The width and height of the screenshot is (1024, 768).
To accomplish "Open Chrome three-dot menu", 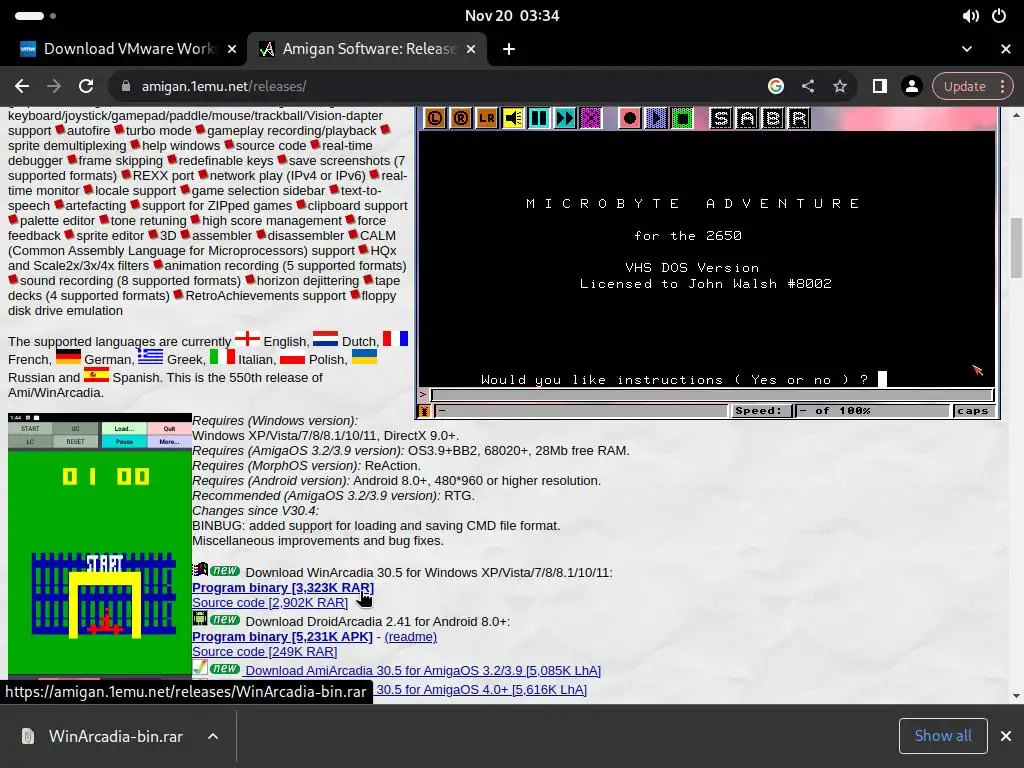I will [x=1002, y=86].
